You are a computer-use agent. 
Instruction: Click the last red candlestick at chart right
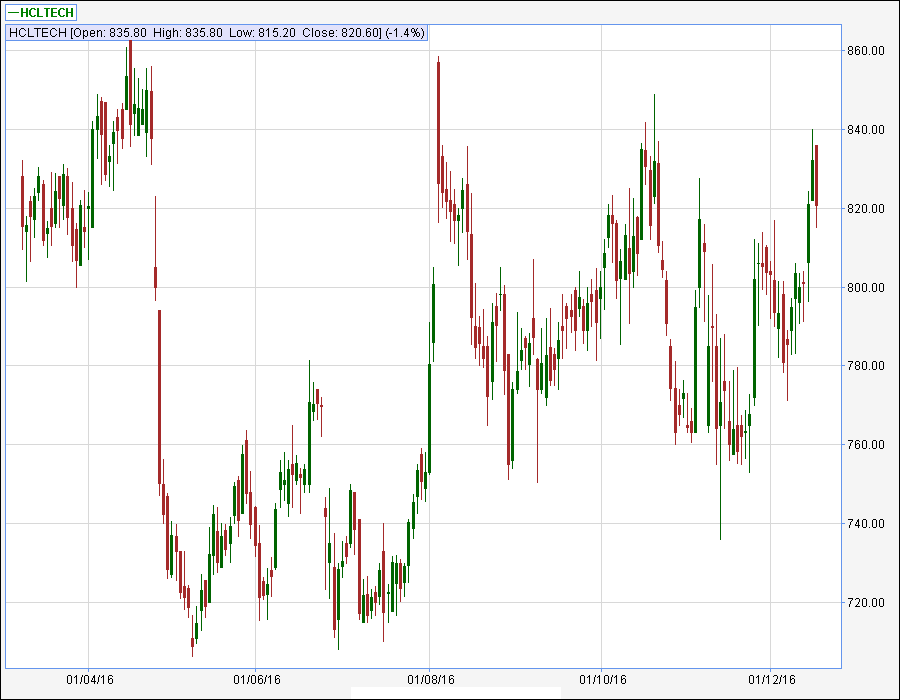pyautogui.click(x=816, y=176)
